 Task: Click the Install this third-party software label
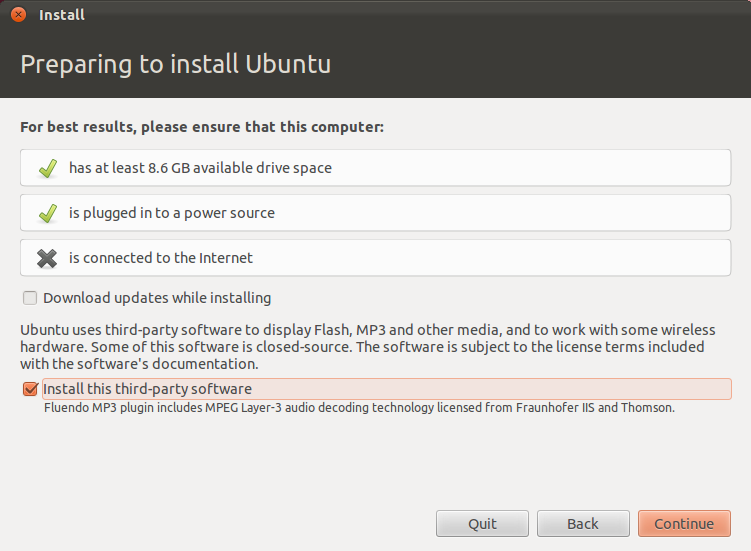[147, 389]
